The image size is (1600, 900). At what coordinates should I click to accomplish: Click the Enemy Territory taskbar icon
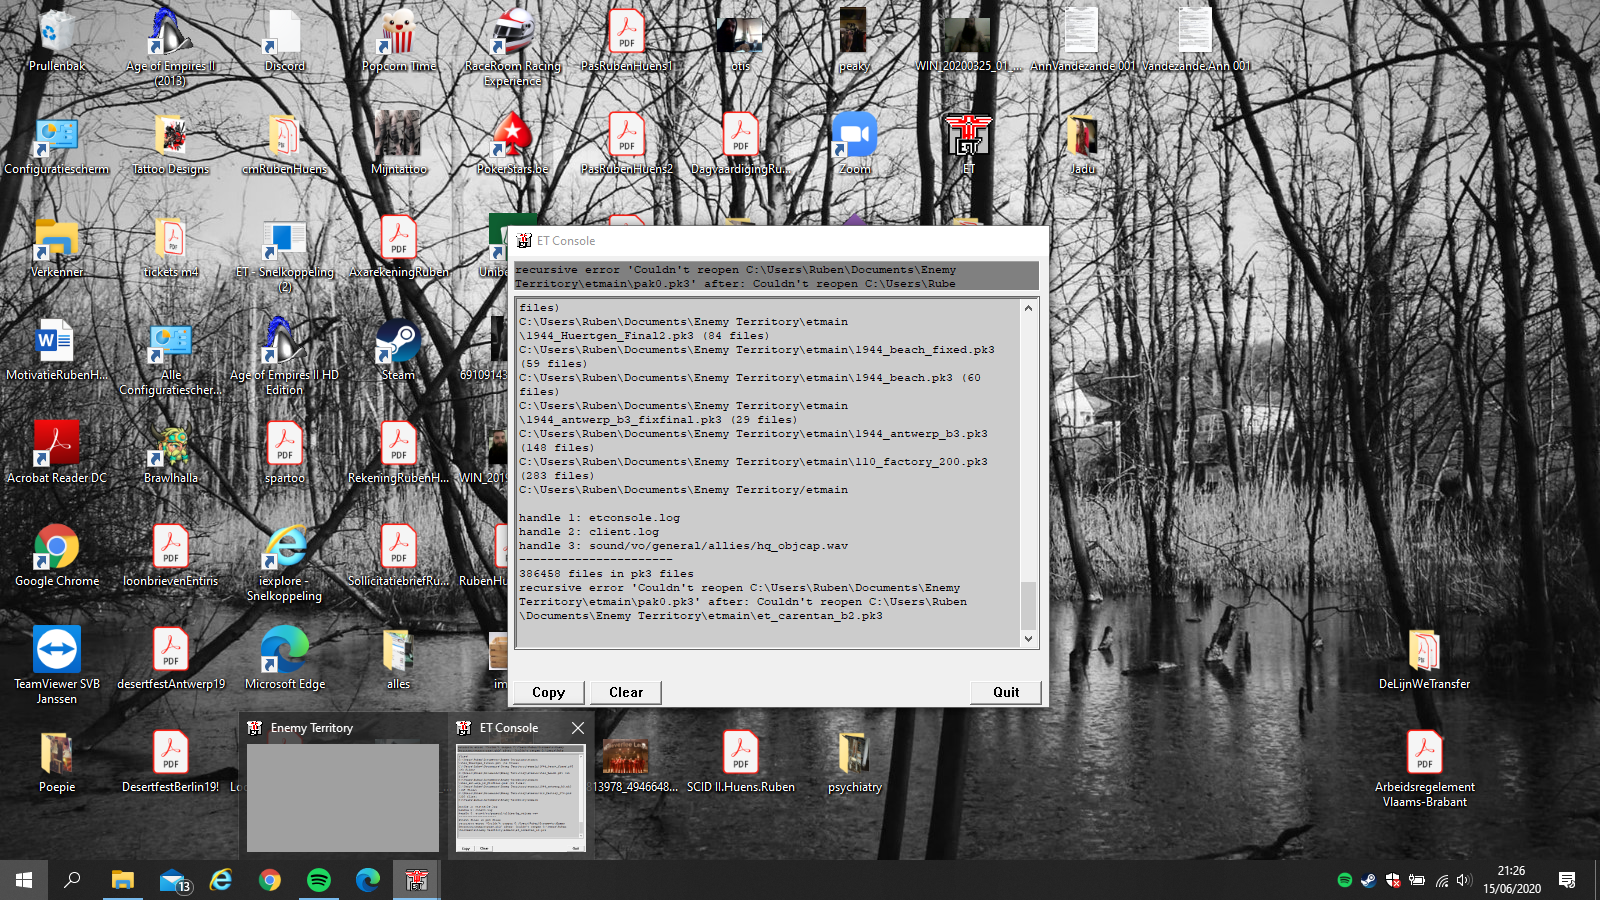[417, 880]
